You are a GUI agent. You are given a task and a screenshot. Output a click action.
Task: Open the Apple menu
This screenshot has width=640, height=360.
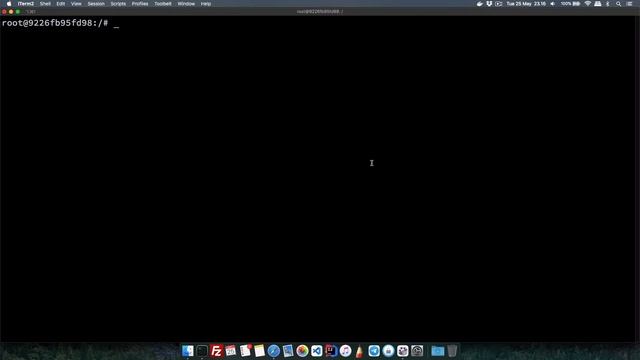(9, 4)
